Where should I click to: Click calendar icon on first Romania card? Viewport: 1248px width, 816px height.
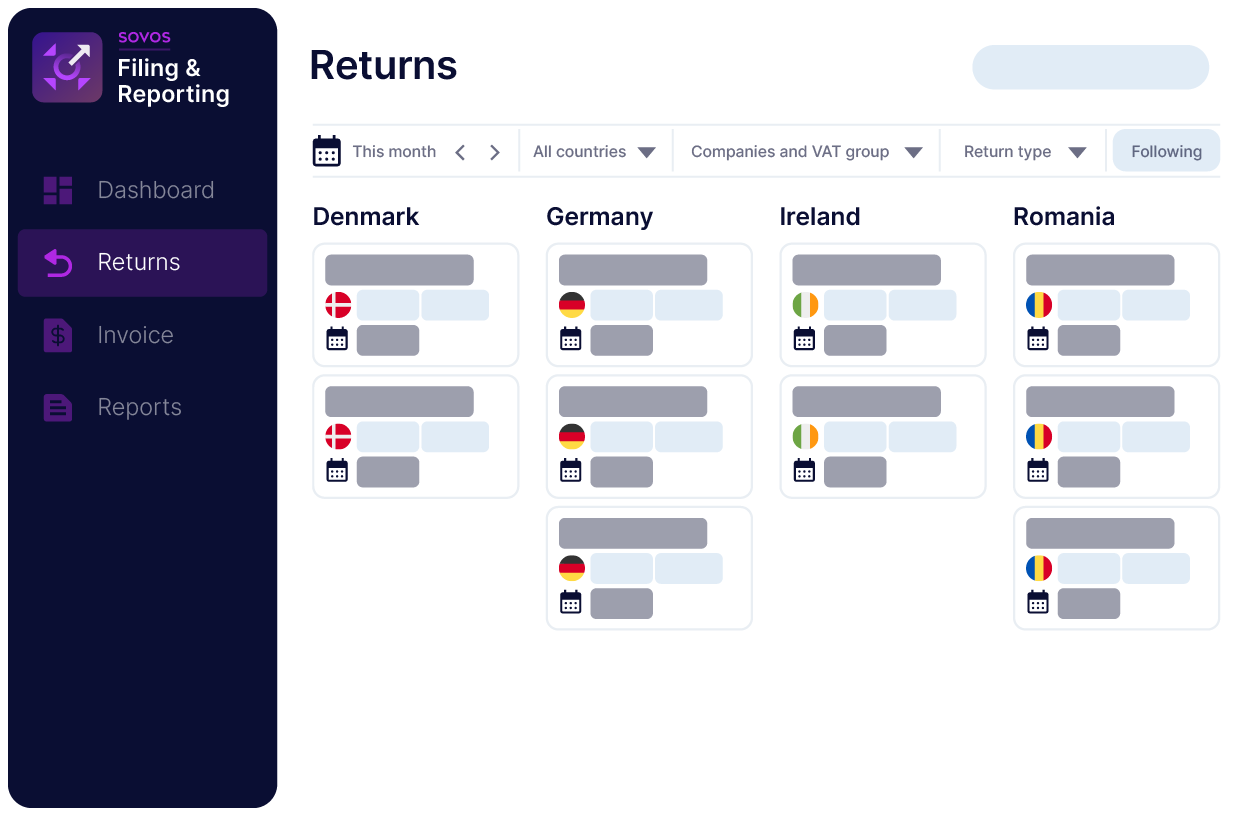click(x=1038, y=340)
